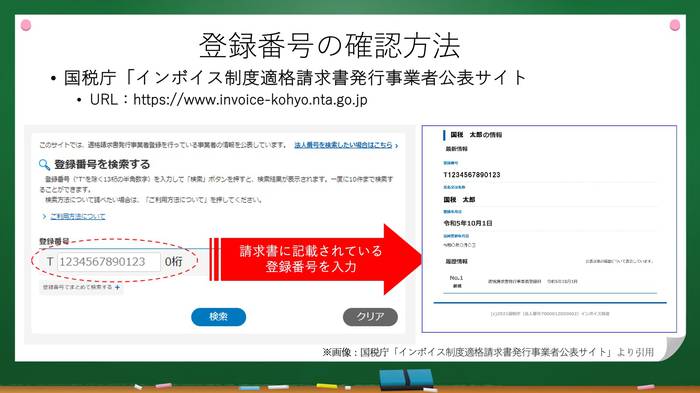Click the 0桁 digit counter label
700x393 pixels.
[x=174, y=262]
